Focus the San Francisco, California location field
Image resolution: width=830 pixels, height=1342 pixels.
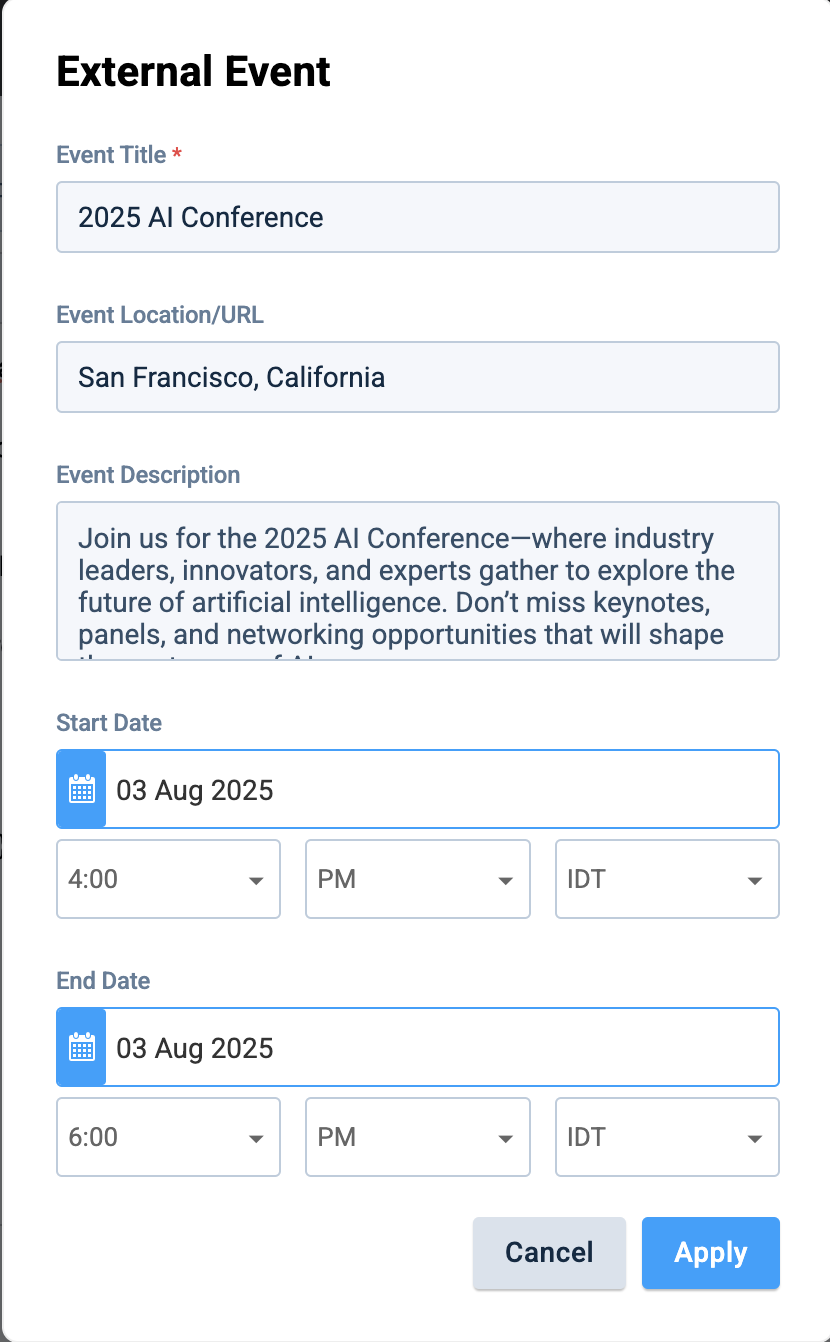click(x=417, y=377)
